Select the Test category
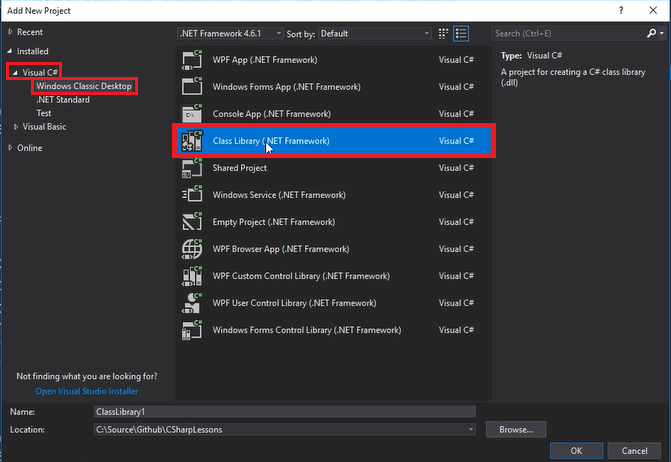This screenshot has width=671, height=462. (44, 113)
